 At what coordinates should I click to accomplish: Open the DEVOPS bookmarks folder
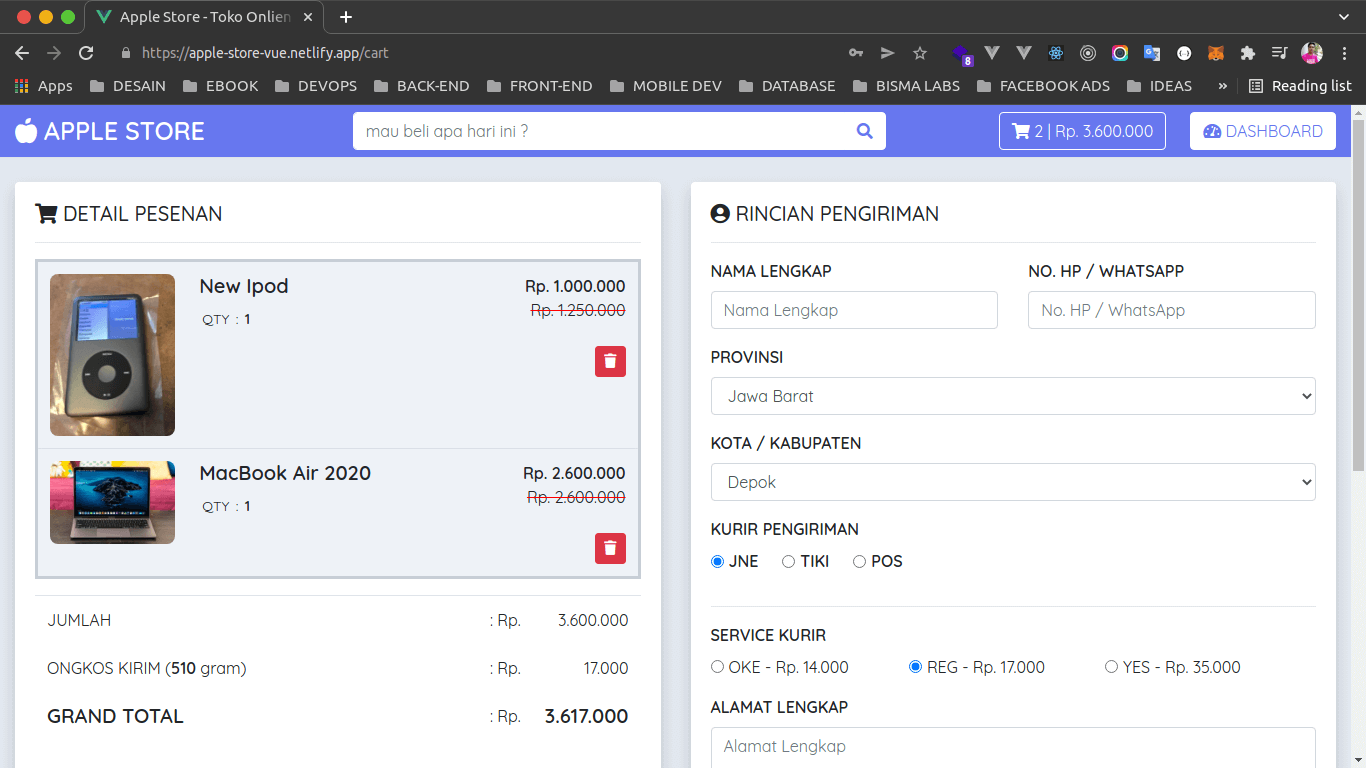click(316, 86)
